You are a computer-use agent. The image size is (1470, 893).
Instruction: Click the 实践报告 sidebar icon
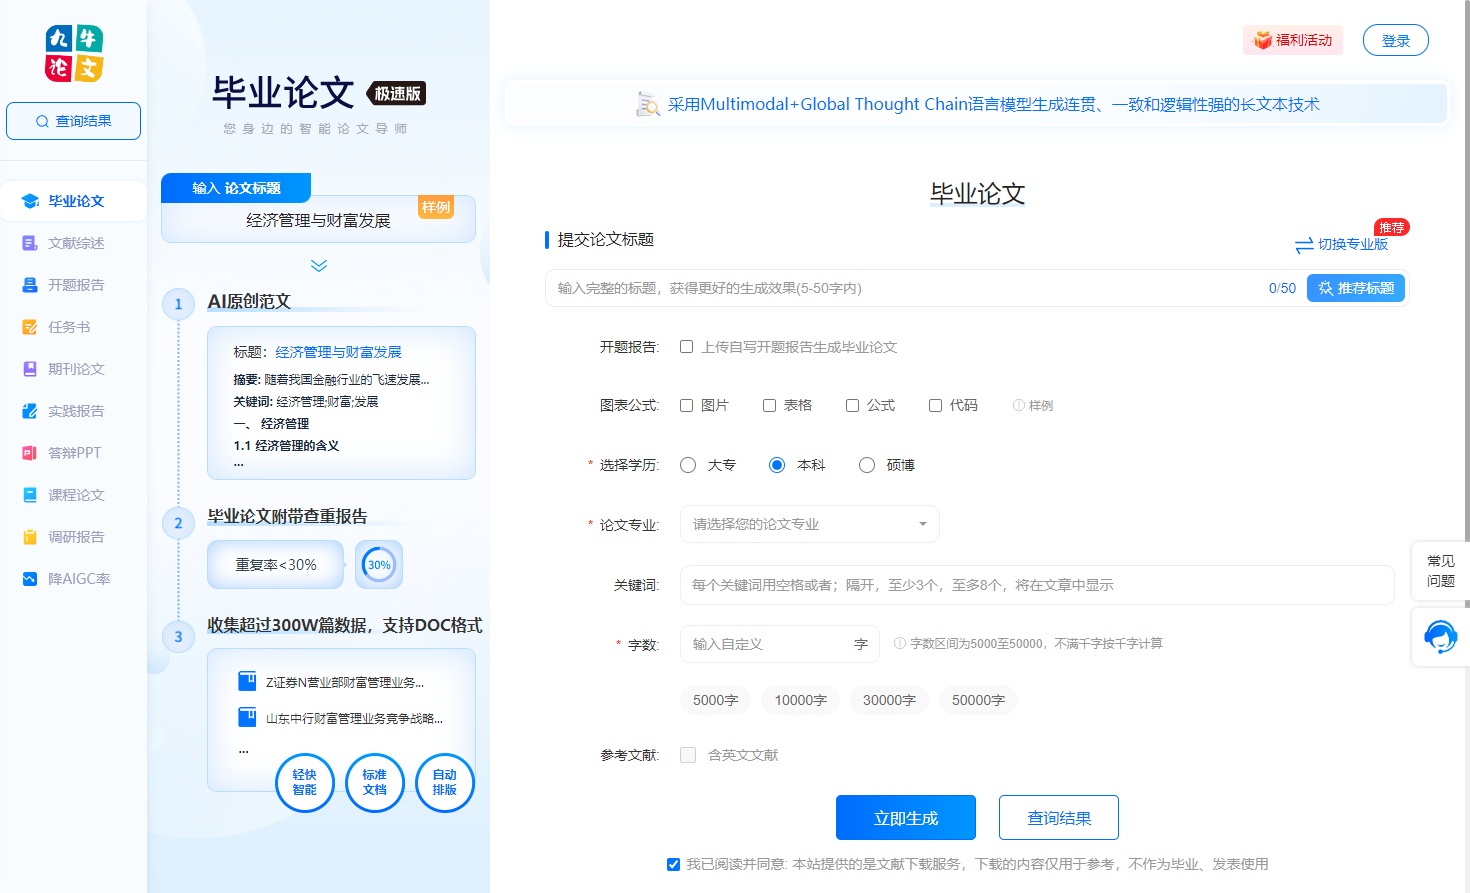point(30,411)
